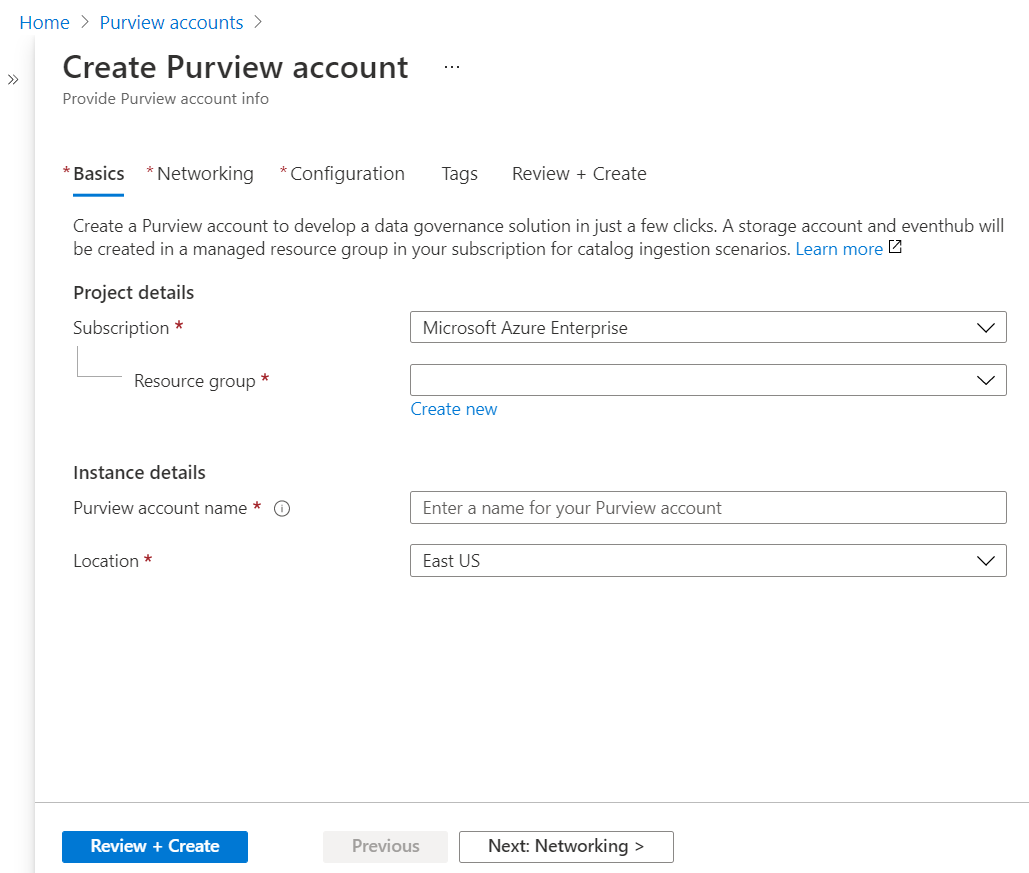
Task: Open the Subscription dropdown
Action: coord(708,328)
